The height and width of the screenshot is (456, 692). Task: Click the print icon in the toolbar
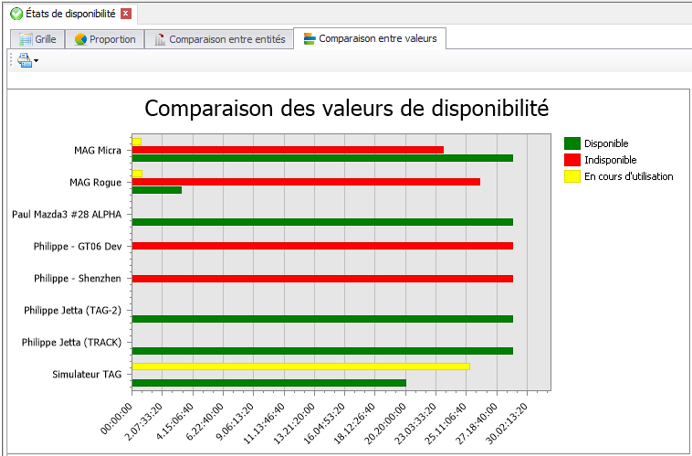coord(24,61)
